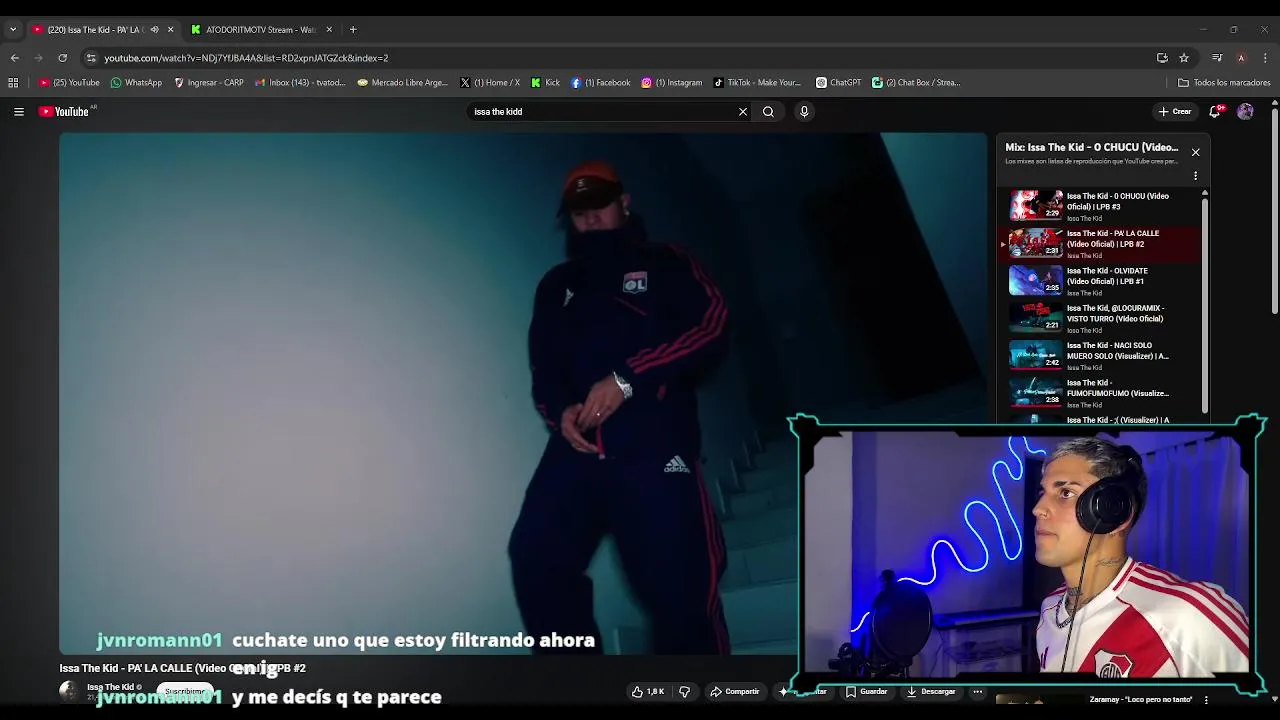The height and width of the screenshot is (720, 1280).
Task: Open the Chrome three-dot menu
Action: click(1265, 58)
